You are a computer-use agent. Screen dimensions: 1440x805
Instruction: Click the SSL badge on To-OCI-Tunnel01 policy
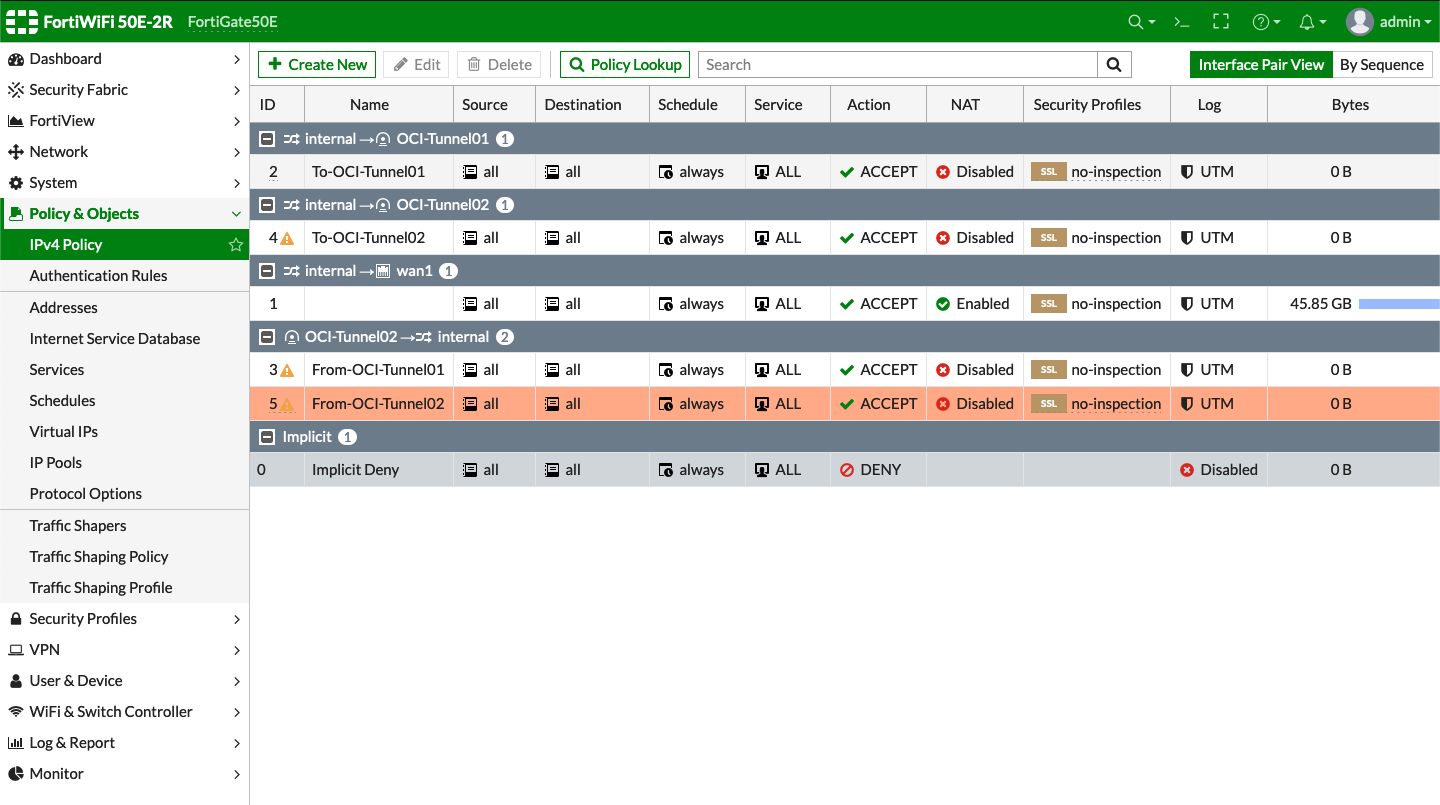1048,171
